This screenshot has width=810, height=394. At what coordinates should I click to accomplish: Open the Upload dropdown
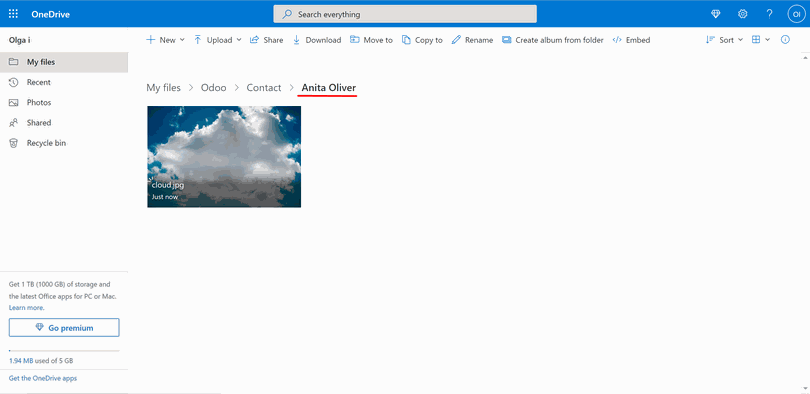pos(217,40)
